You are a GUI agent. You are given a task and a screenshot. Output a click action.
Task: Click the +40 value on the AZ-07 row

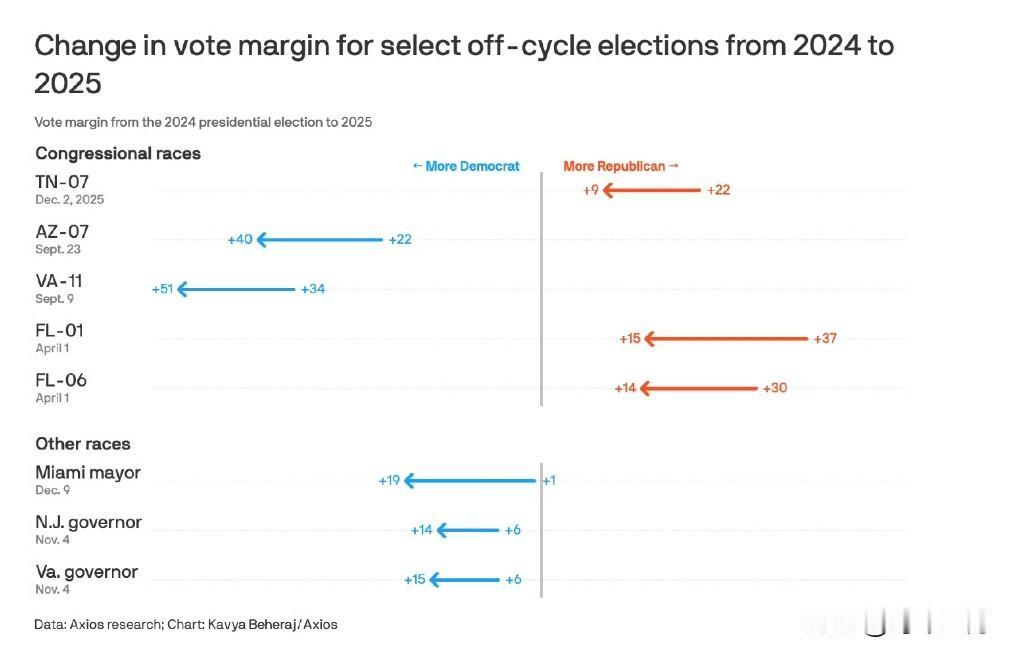240,240
